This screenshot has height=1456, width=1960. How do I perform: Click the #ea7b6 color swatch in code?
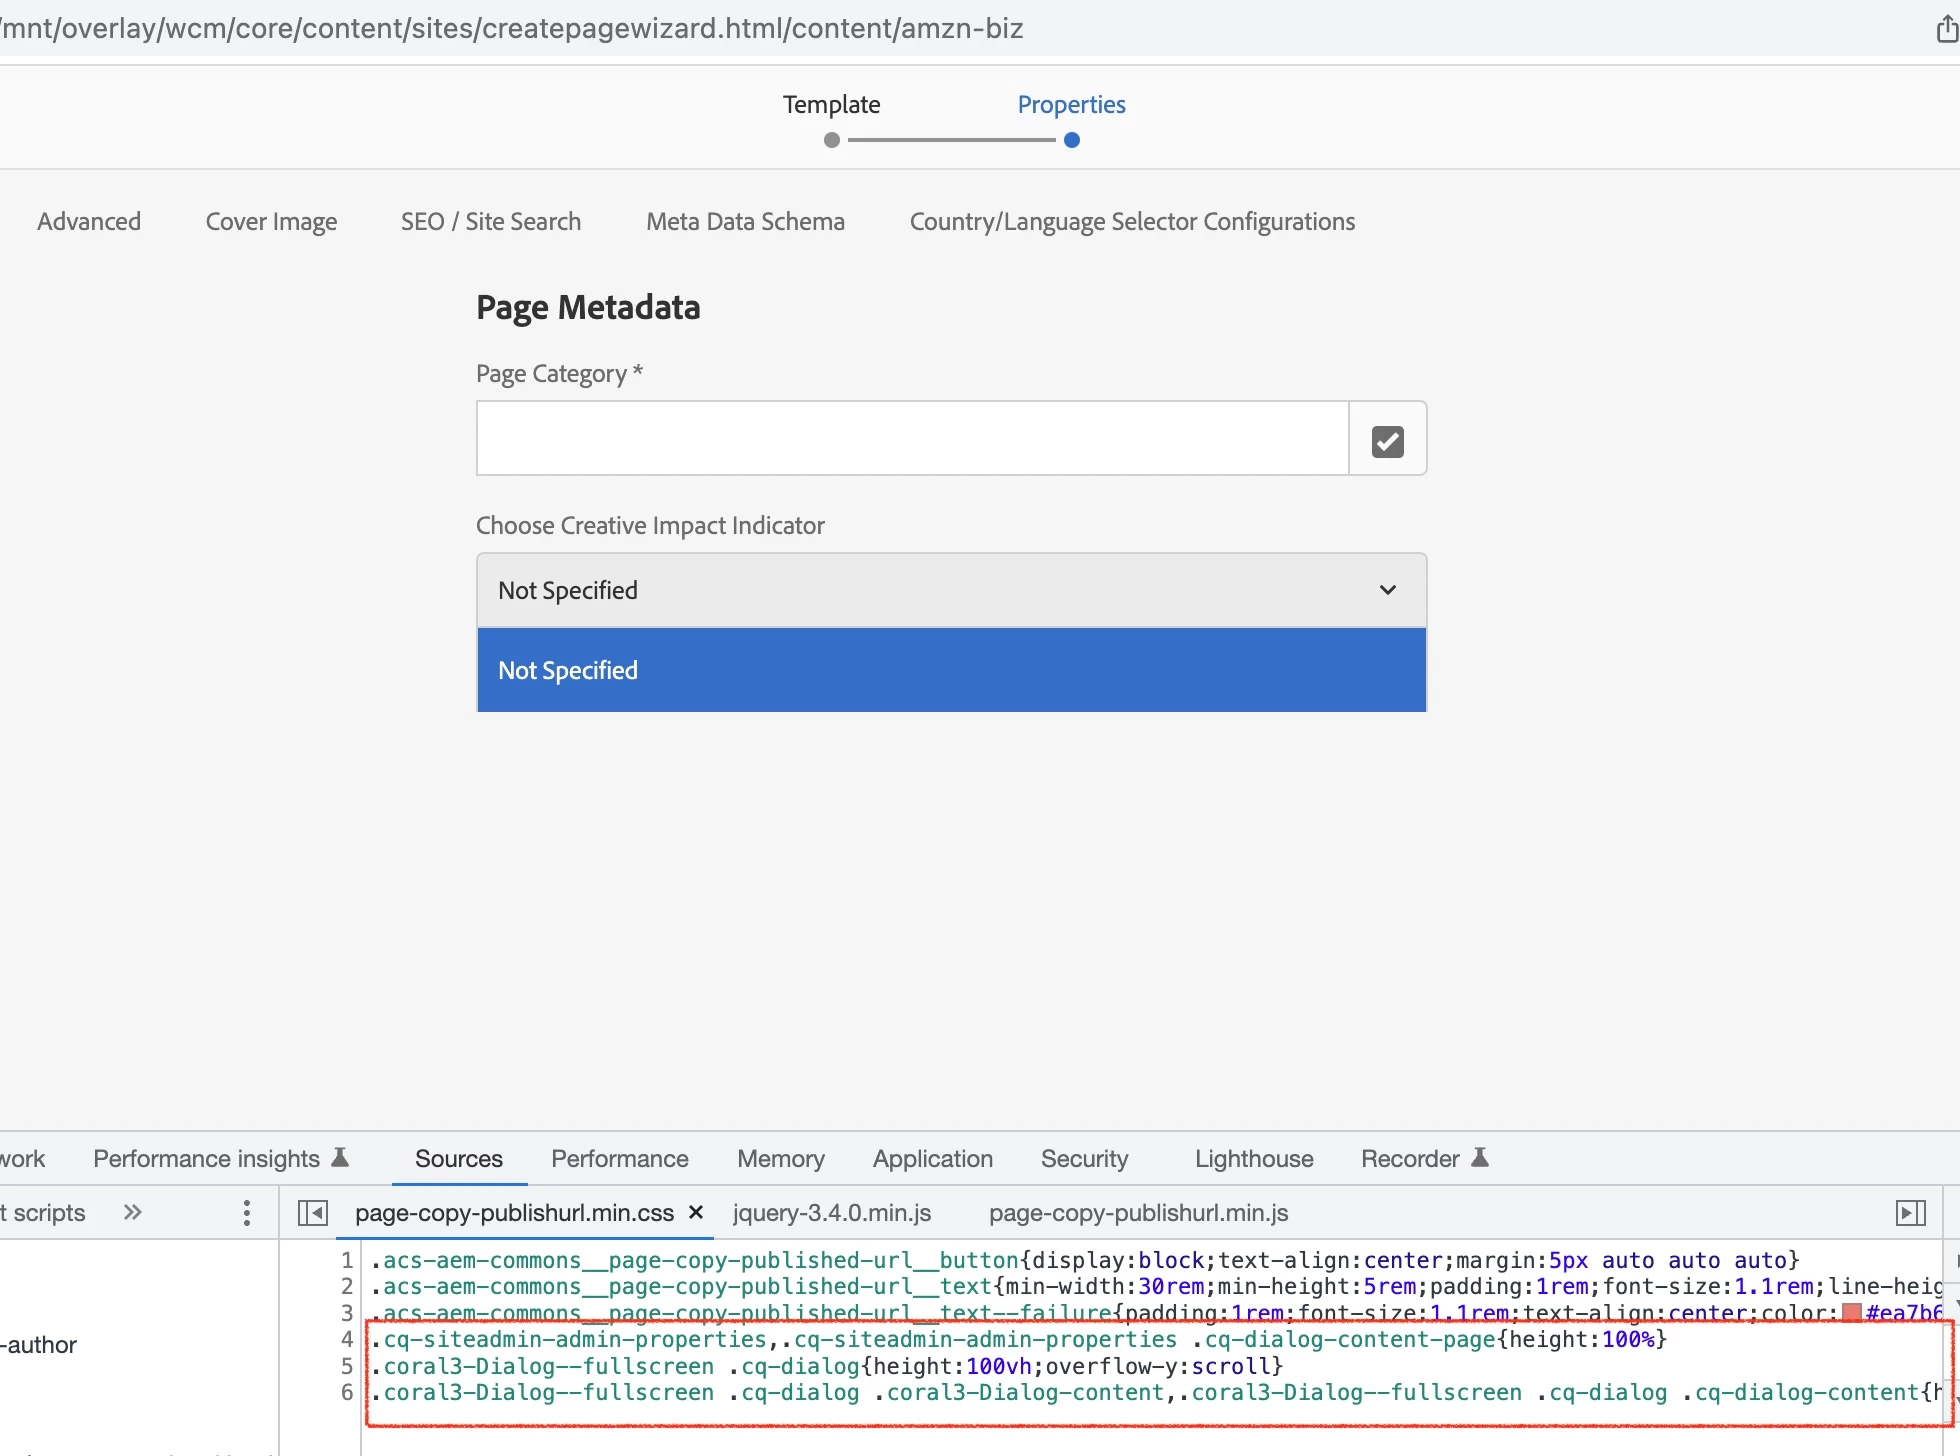point(1851,1313)
